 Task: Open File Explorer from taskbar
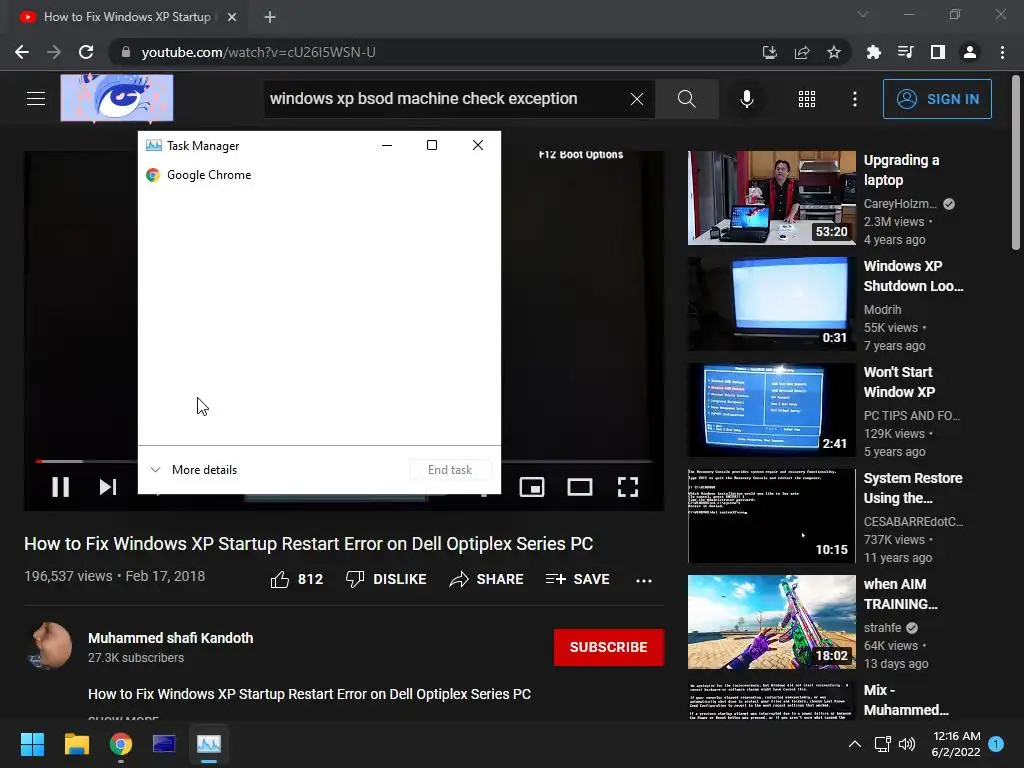[76, 744]
